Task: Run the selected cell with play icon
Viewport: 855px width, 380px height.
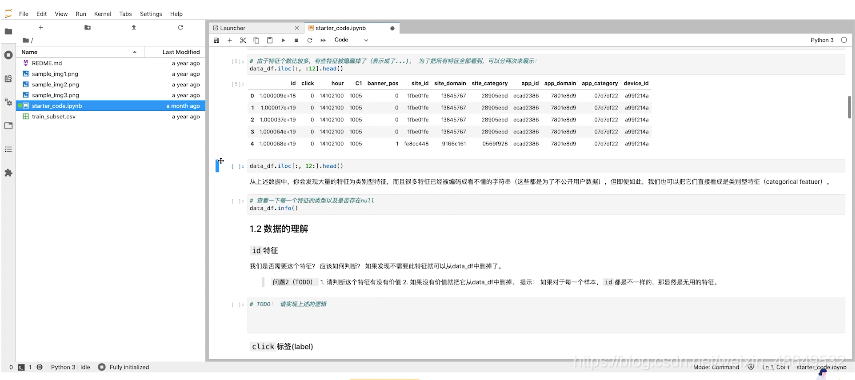Action: (x=283, y=40)
